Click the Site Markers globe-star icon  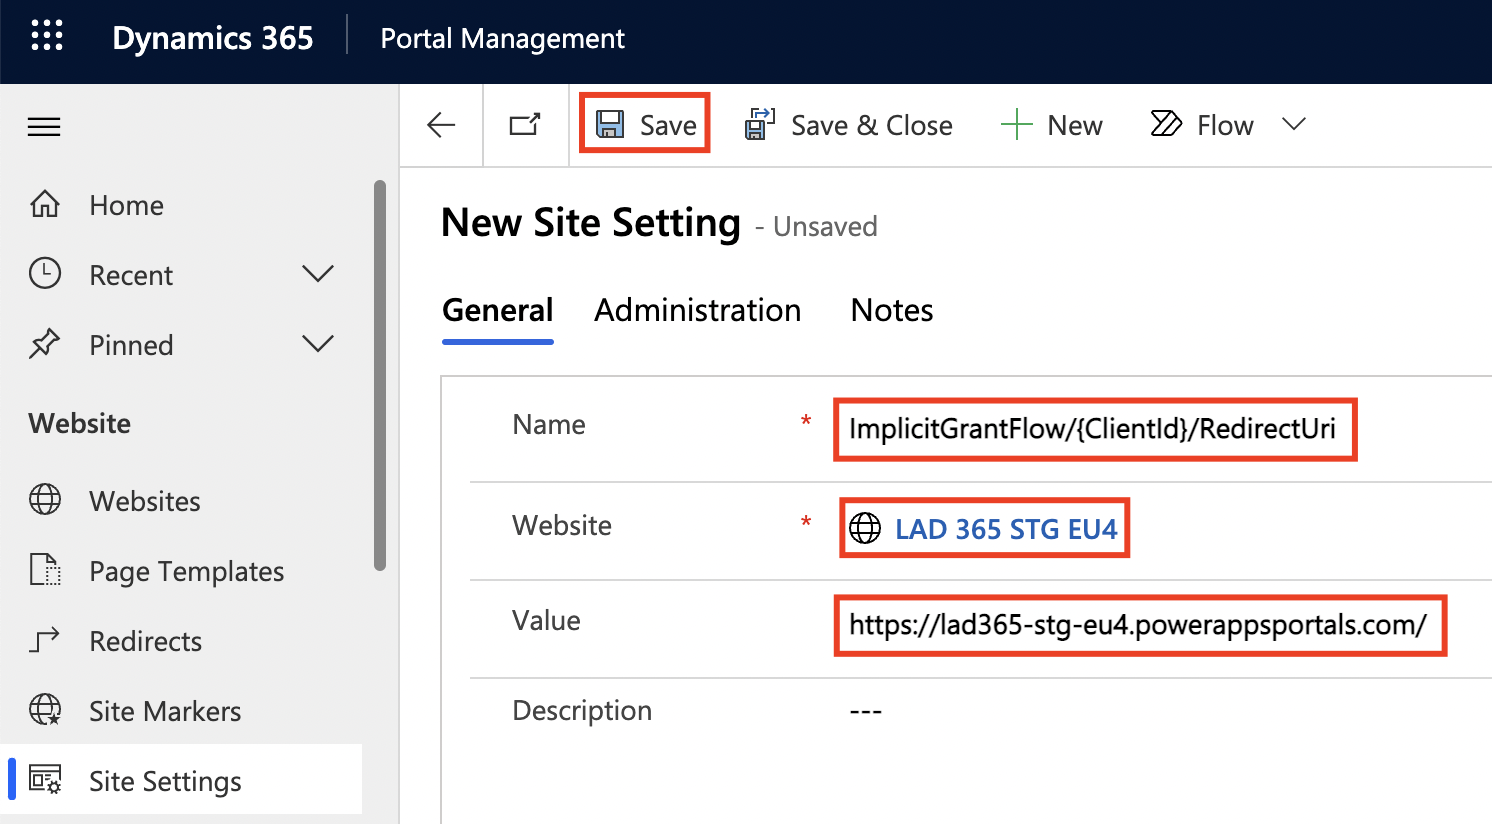tap(45, 709)
